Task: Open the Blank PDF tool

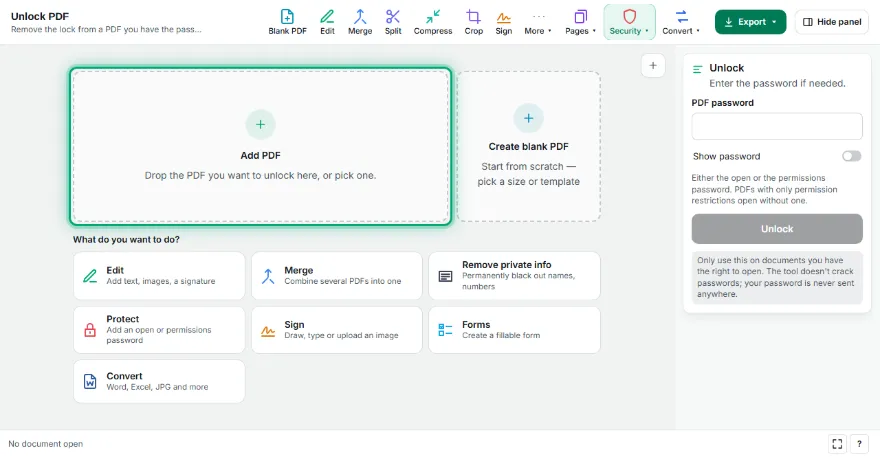Action: pos(287,22)
